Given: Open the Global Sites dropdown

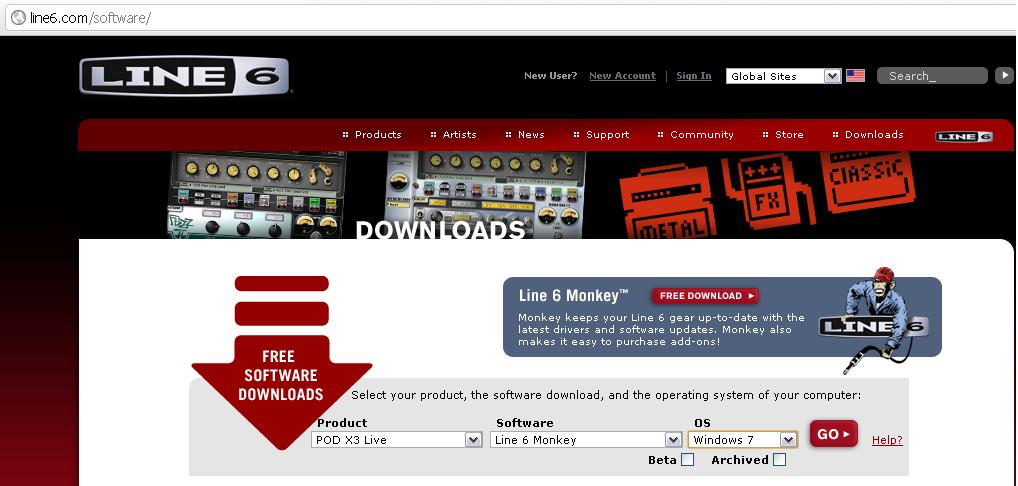Looking at the screenshot, I should point(784,76).
